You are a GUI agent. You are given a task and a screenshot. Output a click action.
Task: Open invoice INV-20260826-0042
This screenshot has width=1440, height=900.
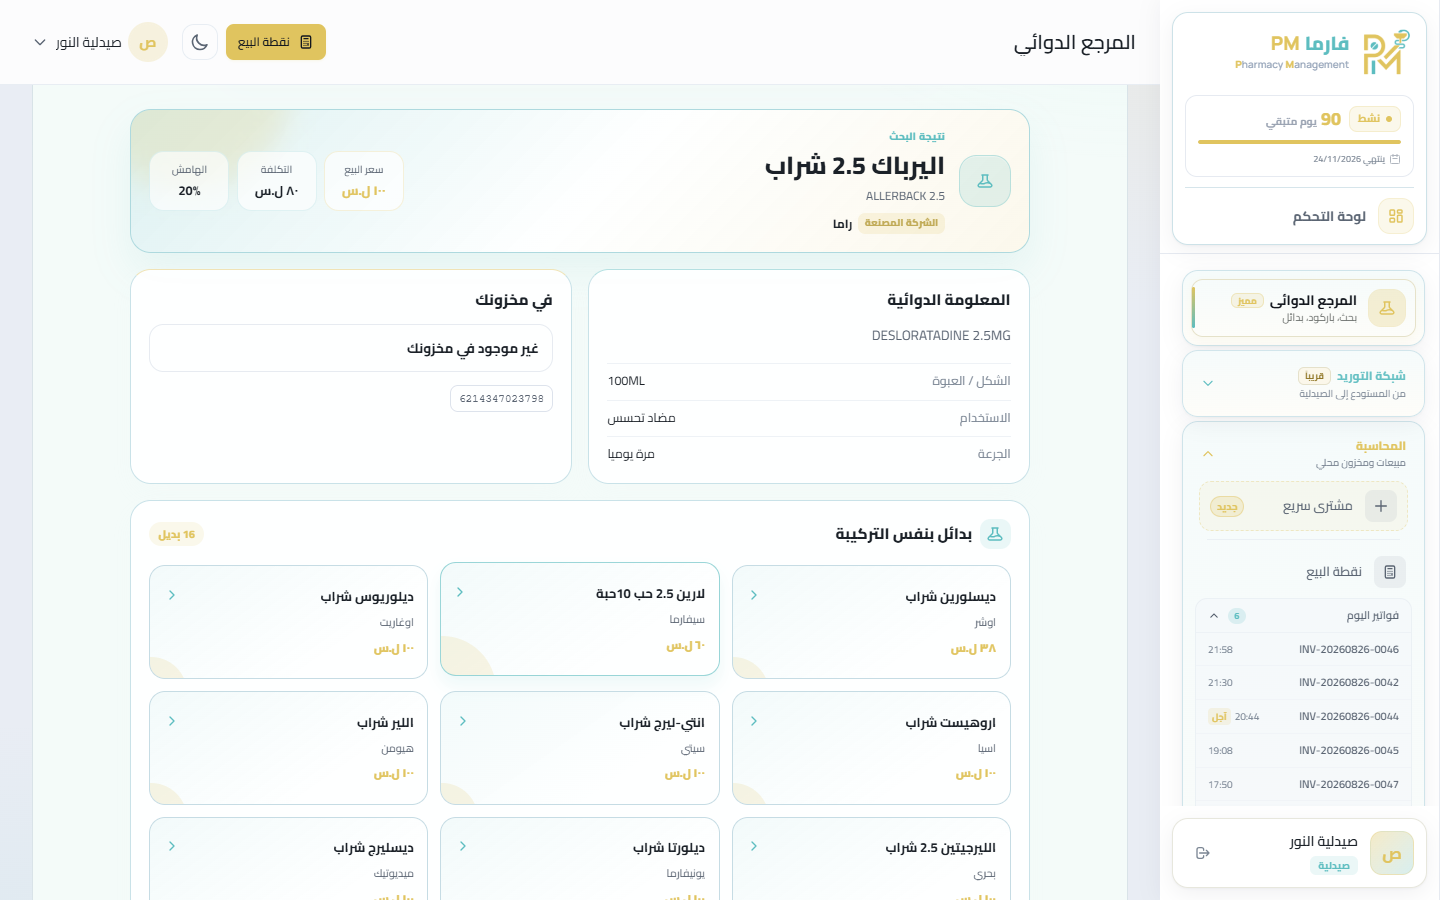click(1304, 683)
